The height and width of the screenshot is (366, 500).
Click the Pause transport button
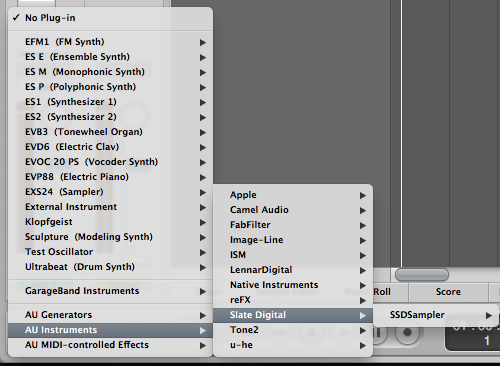pos(379,332)
